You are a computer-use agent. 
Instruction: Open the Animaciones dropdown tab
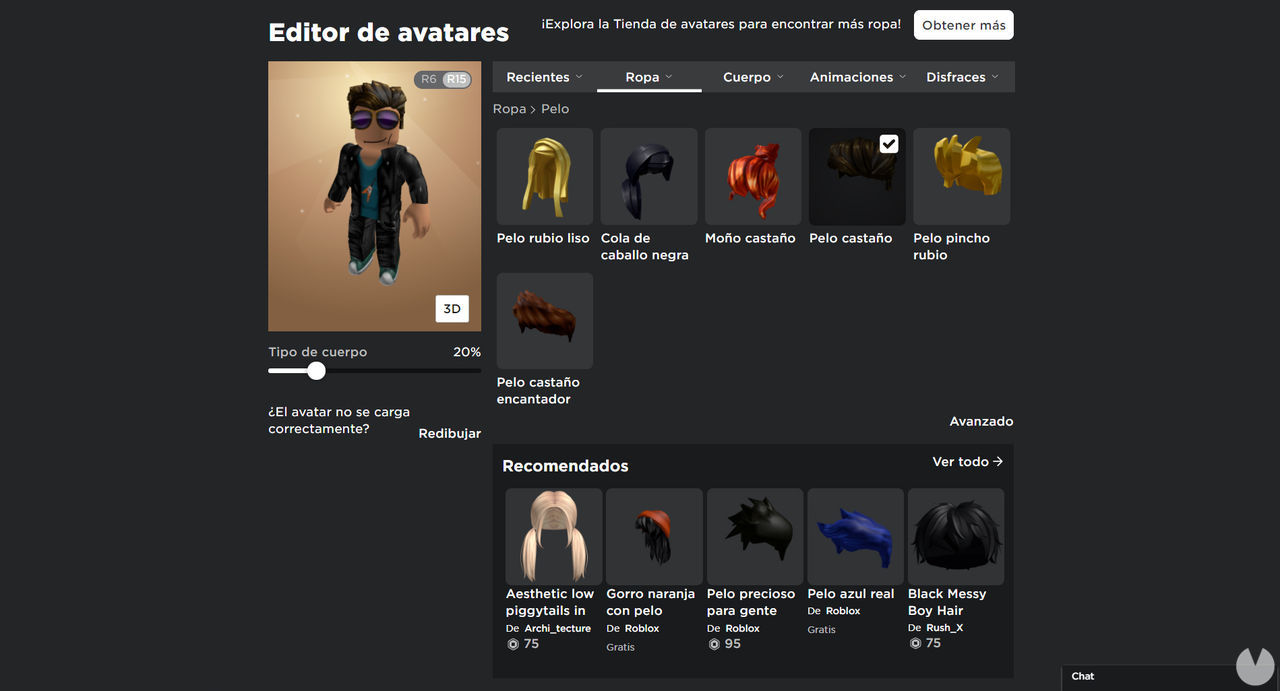coord(858,77)
